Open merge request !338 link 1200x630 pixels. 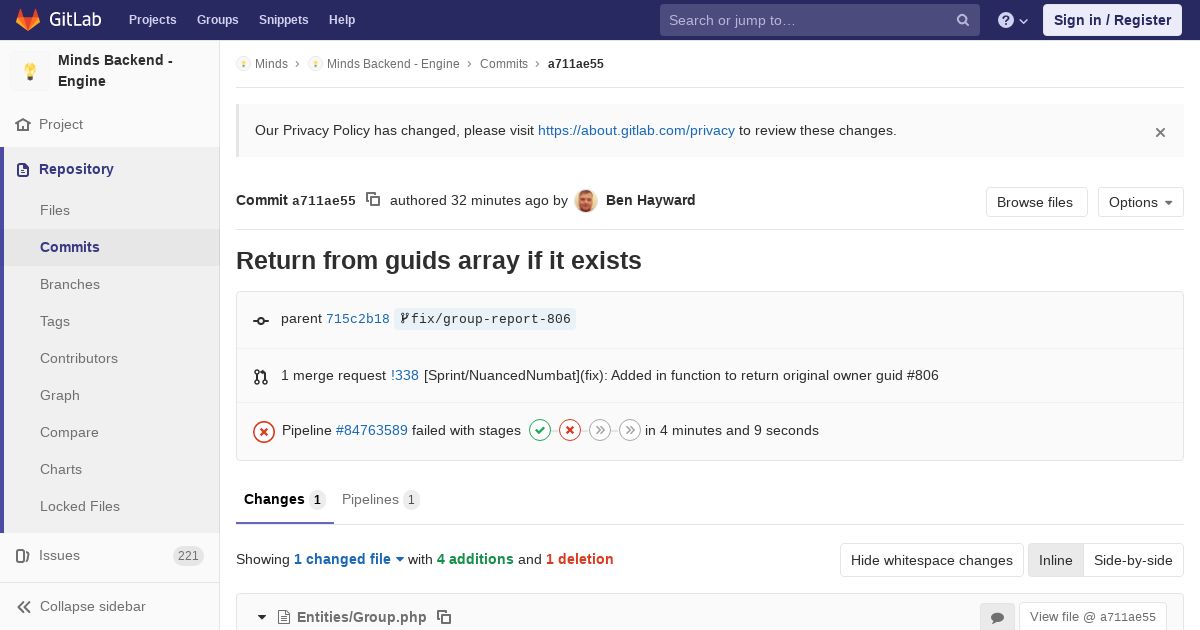pyautogui.click(x=405, y=376)
